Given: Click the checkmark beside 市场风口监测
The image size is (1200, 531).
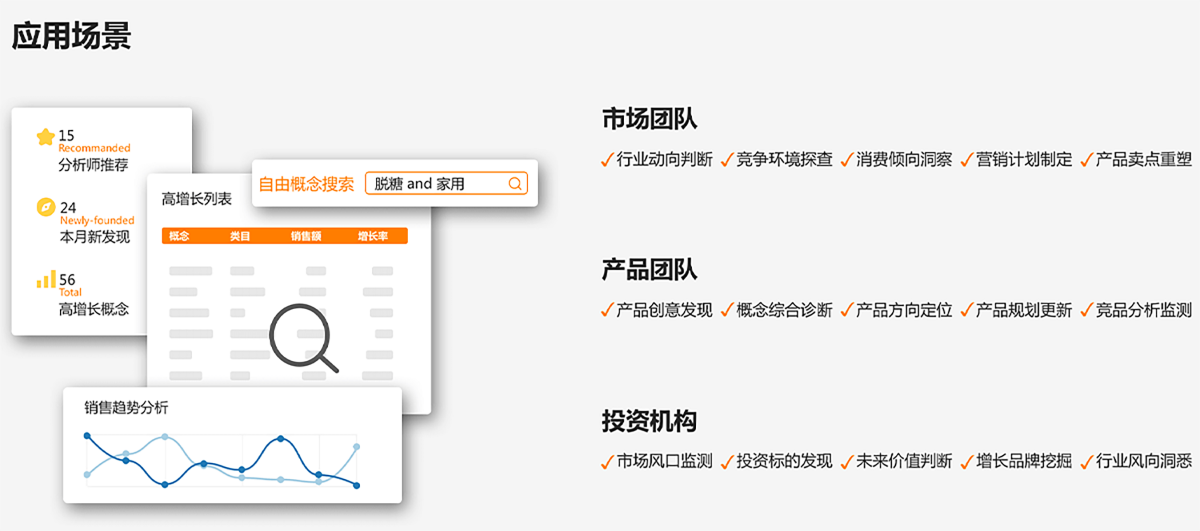Looking at the screenshot, I should coord(607,461).
